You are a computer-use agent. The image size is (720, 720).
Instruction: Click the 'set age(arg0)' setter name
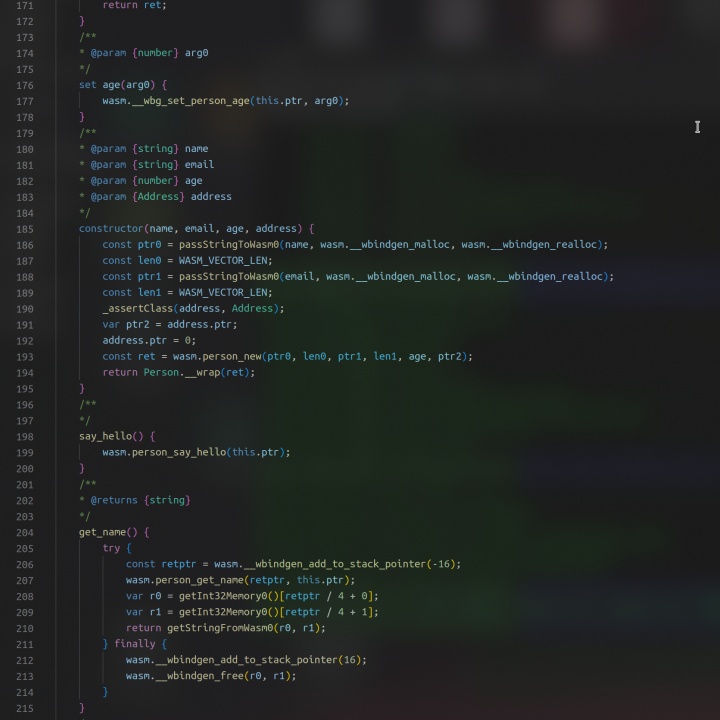(x=117, y=85)
